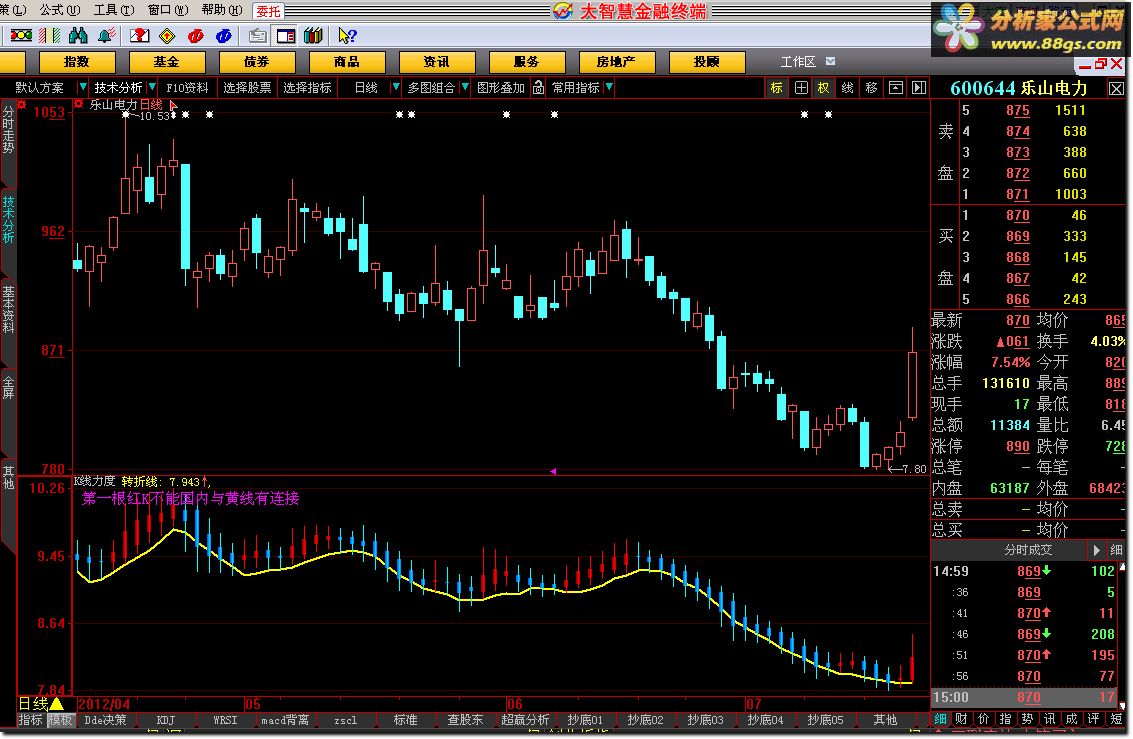Click the gray notepad toolbar icon
The image size is (1133, 739).
click(x=257, y=35)
